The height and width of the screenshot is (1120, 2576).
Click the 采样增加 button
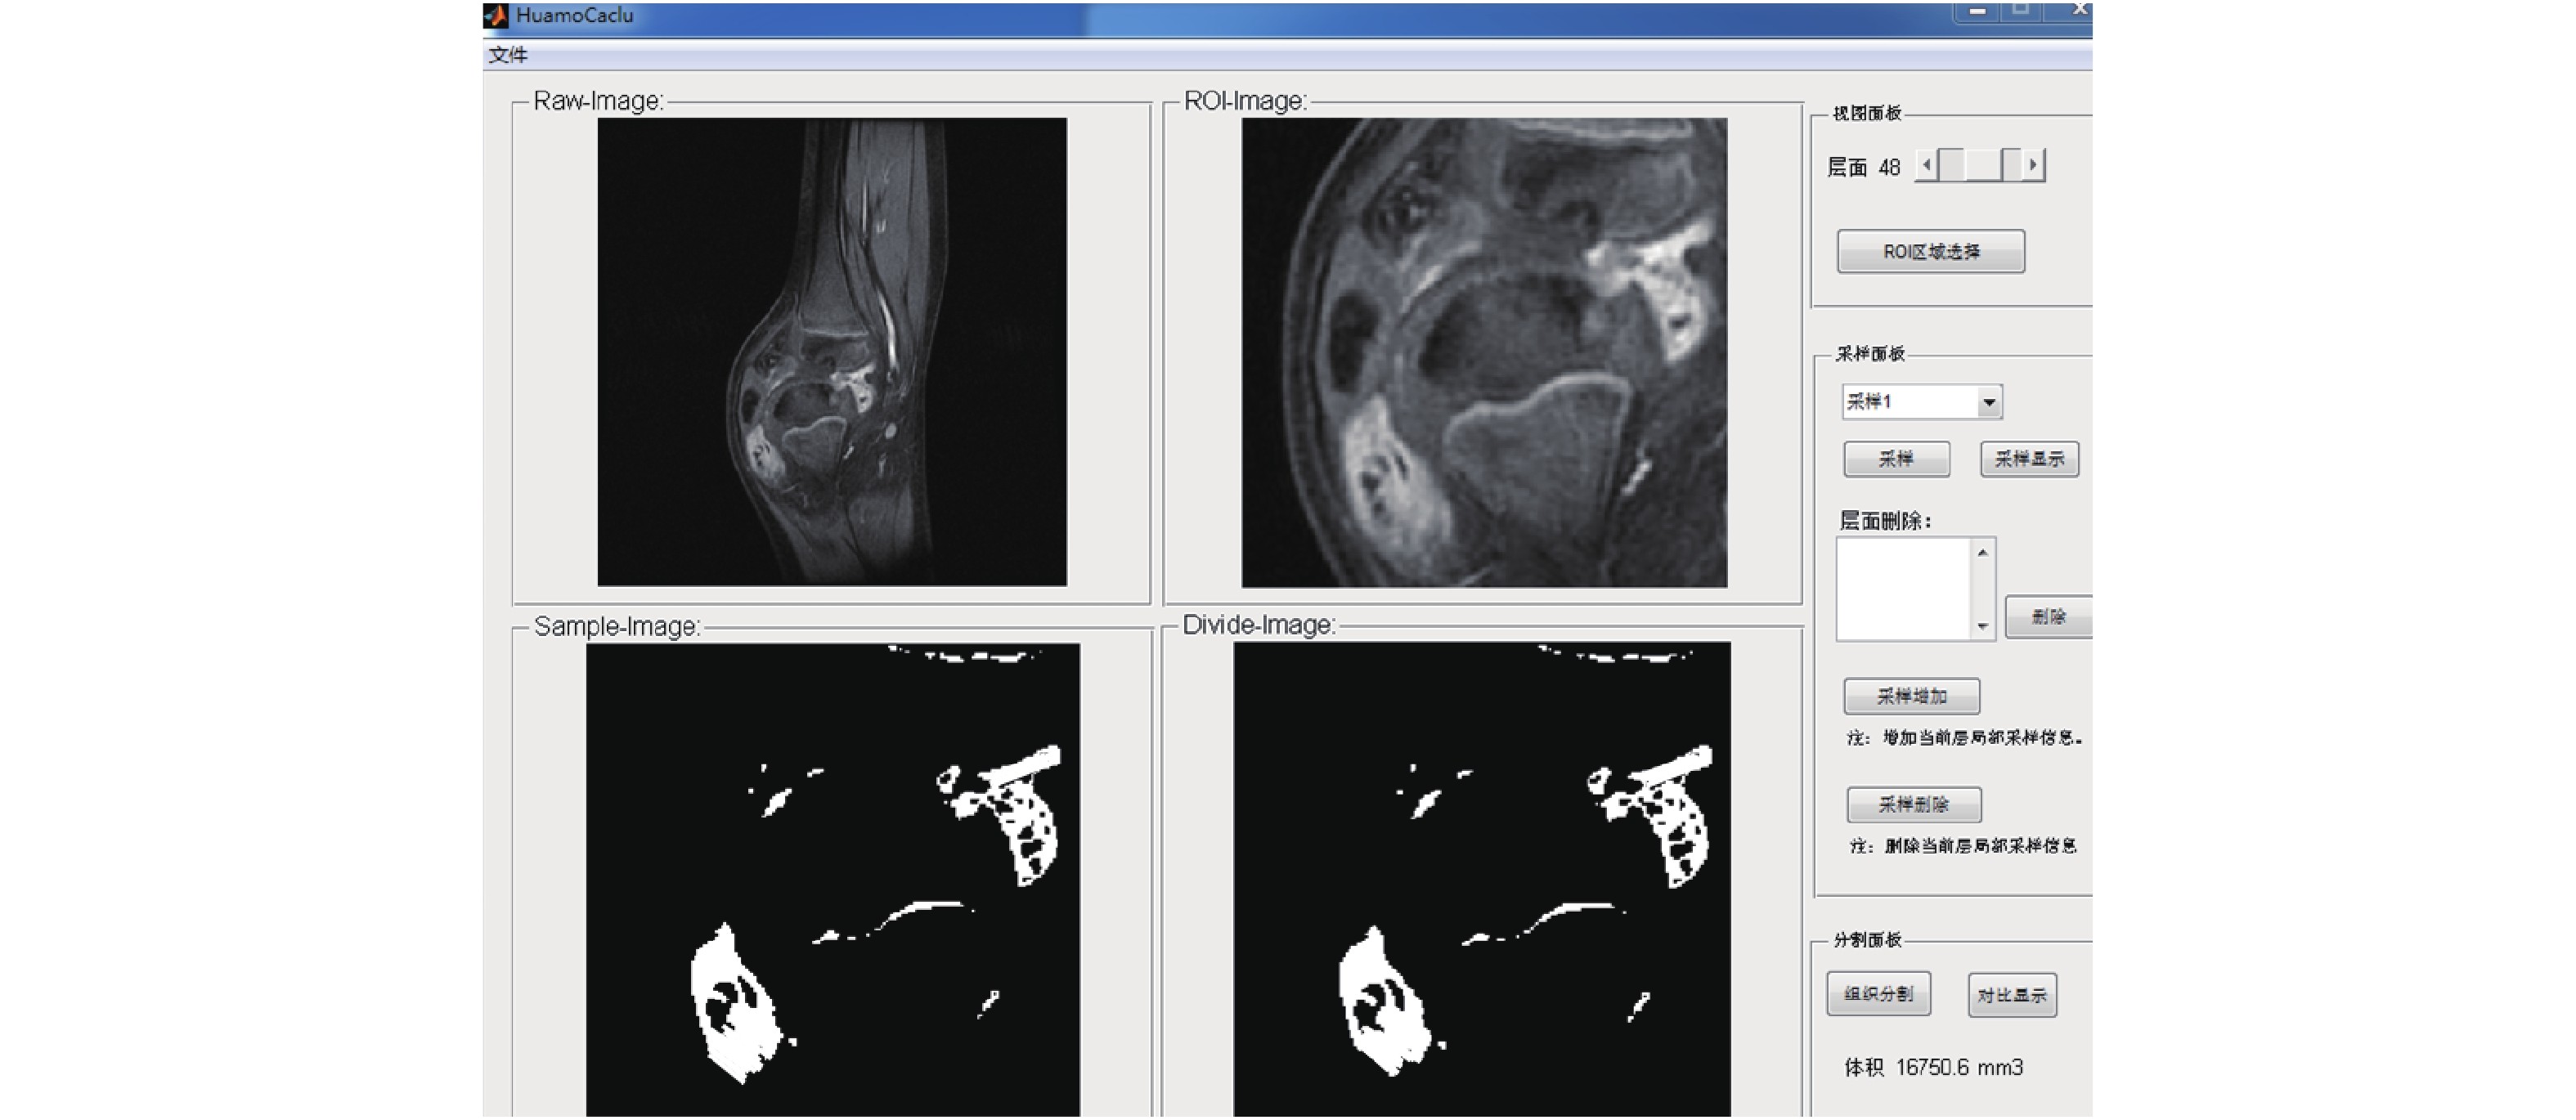[x=1911, y=696]
